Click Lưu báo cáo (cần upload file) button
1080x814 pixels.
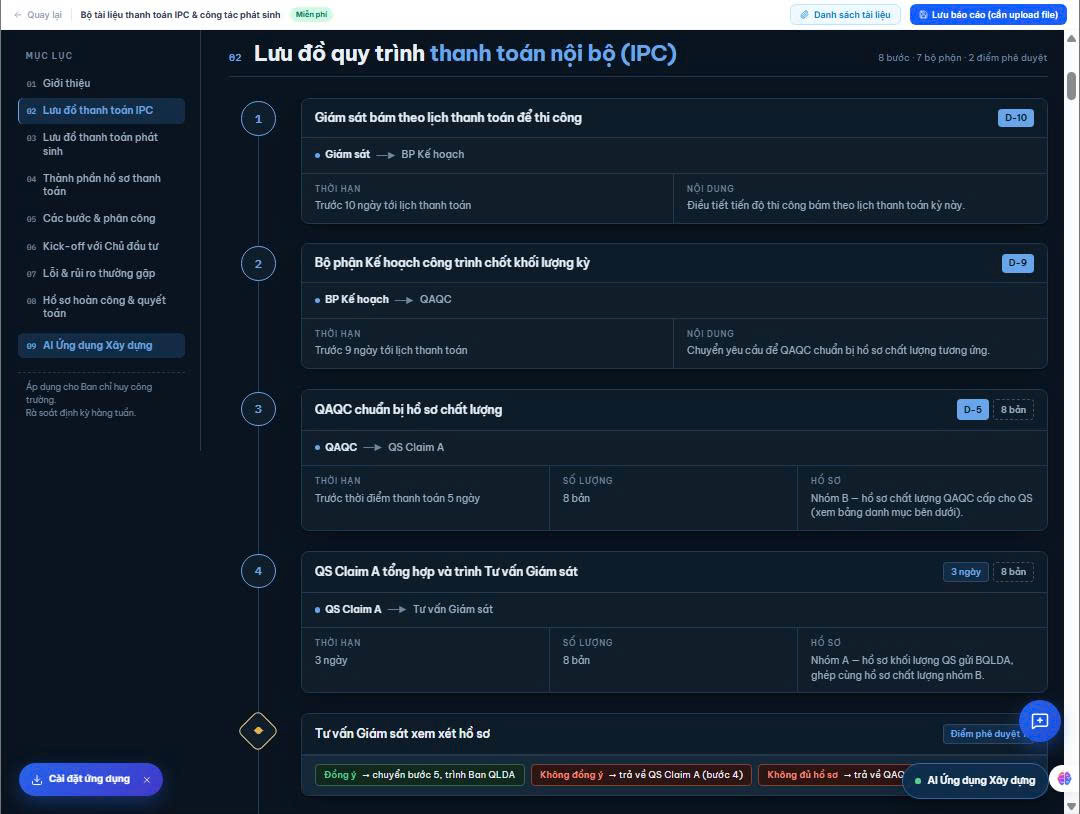point(988,14)
